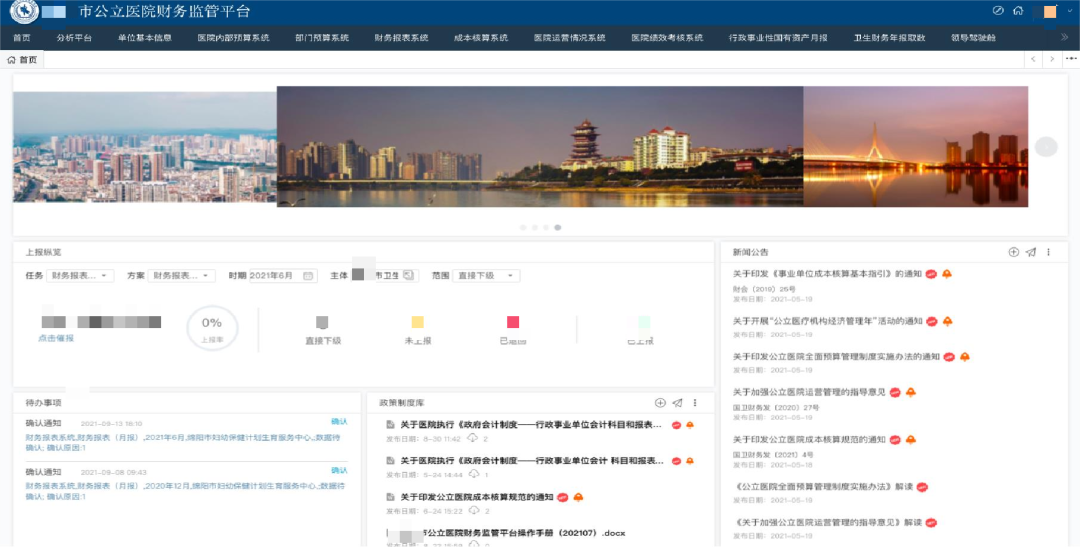Click the calendar icon in the 时期 field

308,276
